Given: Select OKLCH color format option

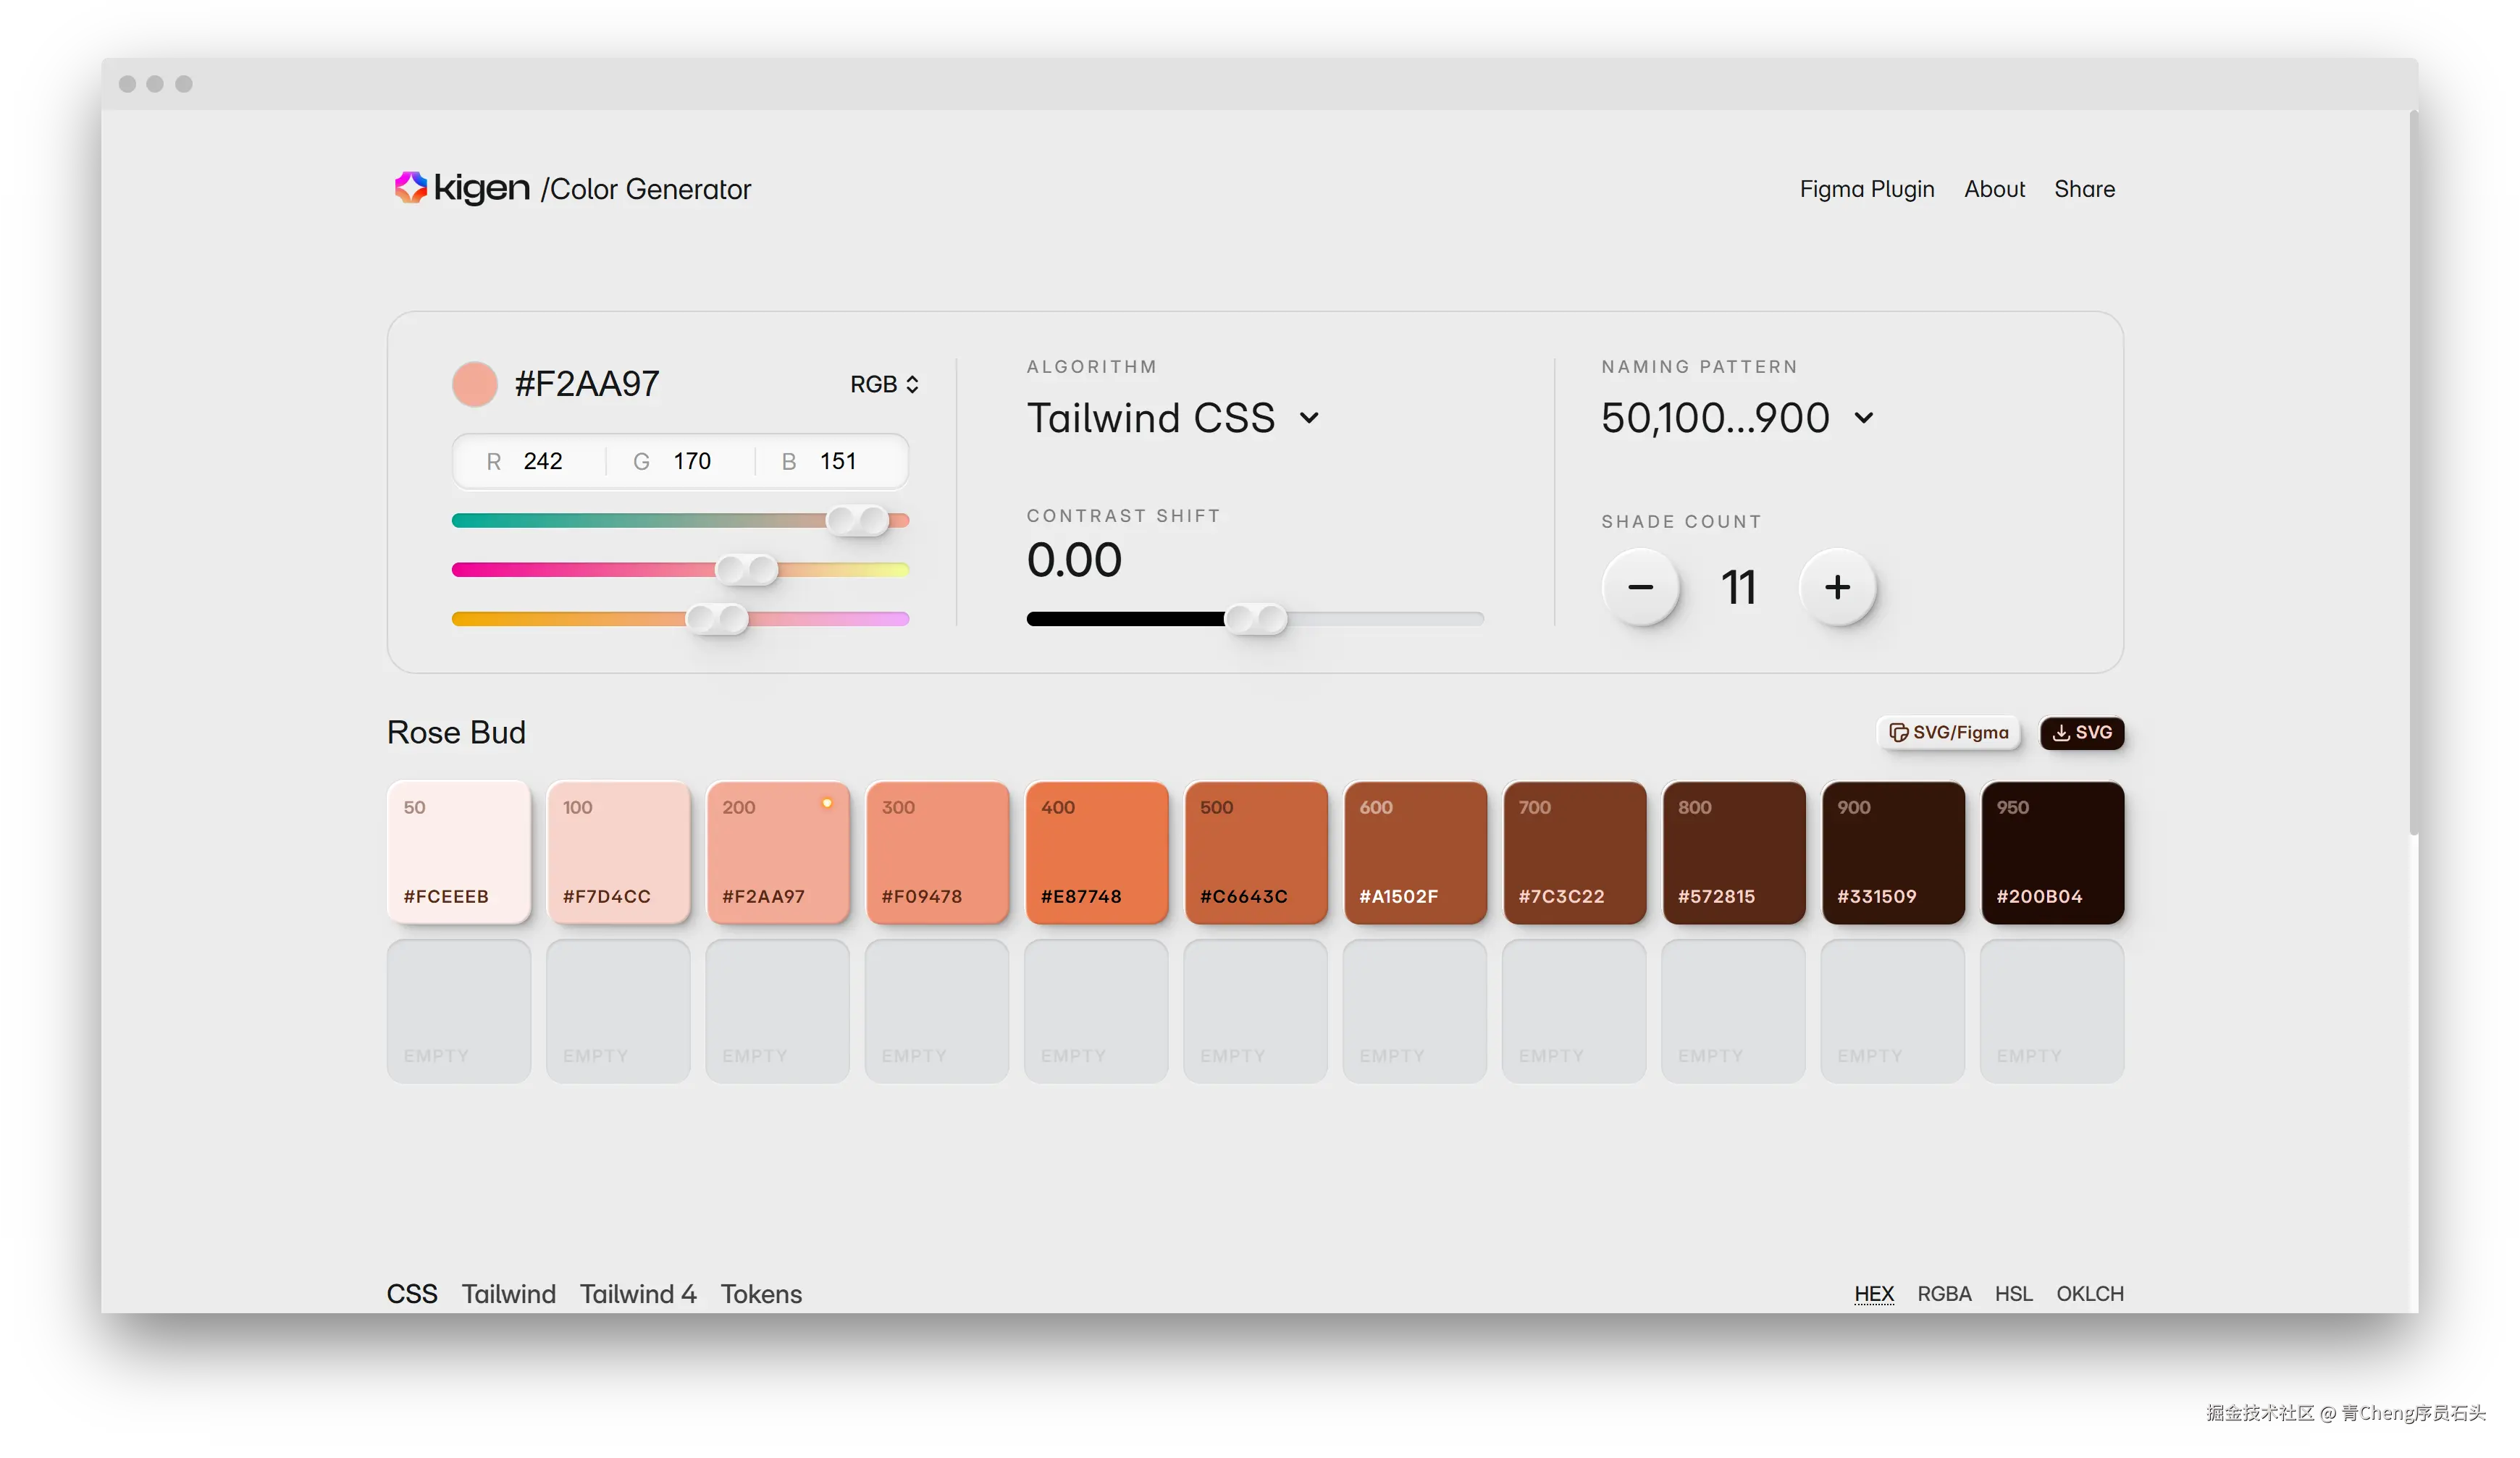Looking at the screenshot, I should 2089,1293.
